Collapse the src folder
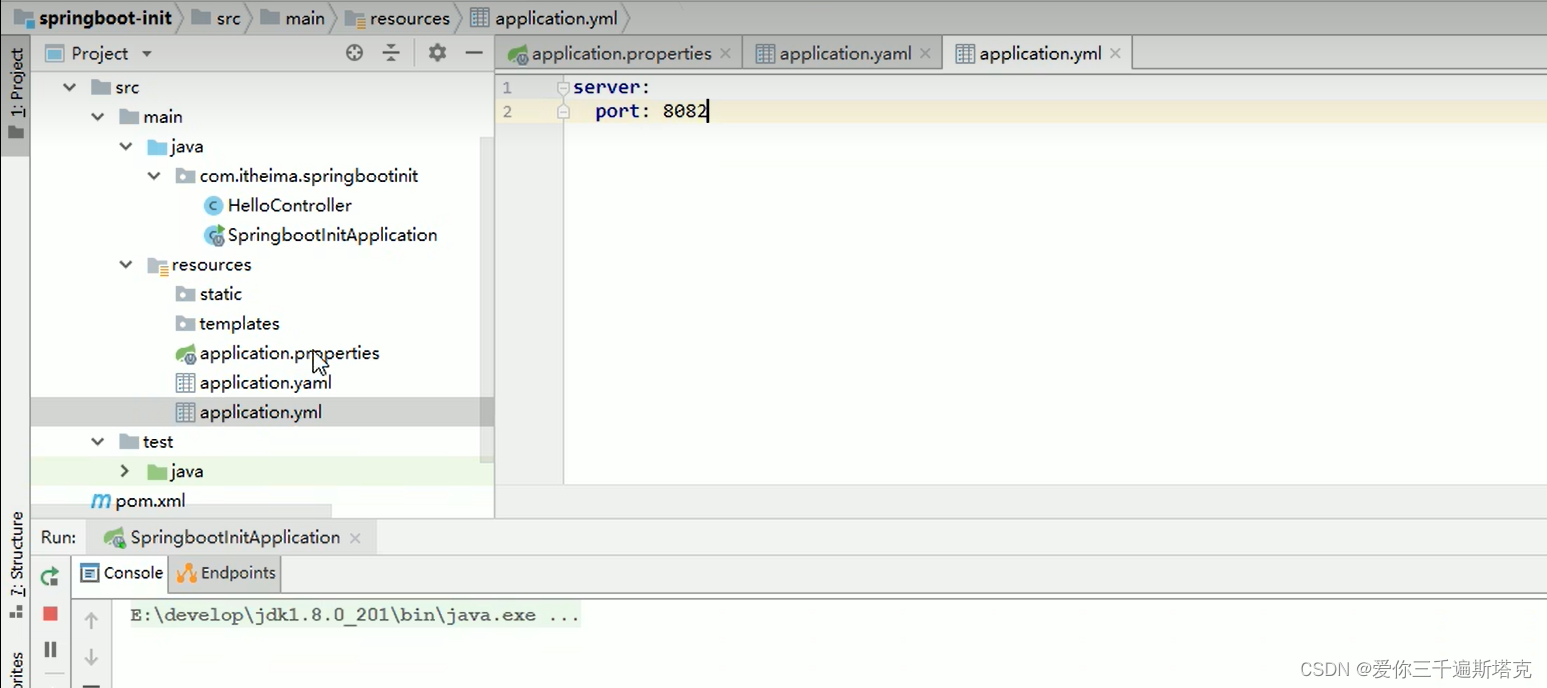Image resolution: width=1547 pixels, height=688 pixels. [x=69, y=88]
